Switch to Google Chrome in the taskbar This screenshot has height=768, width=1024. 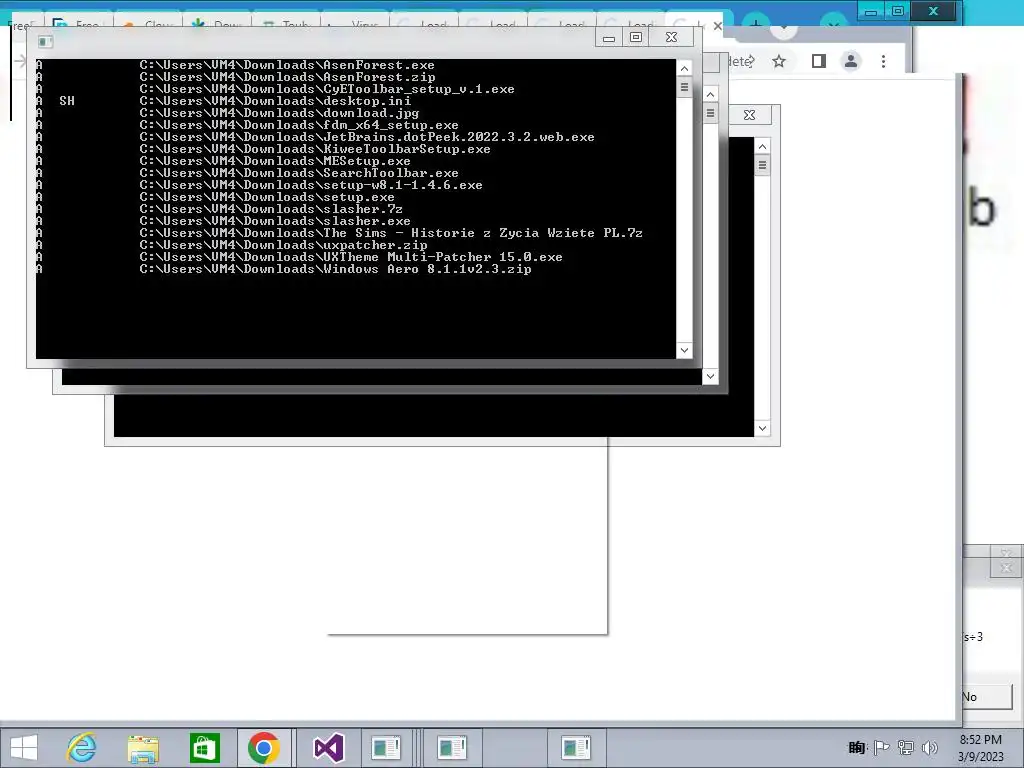pyautogui.click(x=264, y=748)
